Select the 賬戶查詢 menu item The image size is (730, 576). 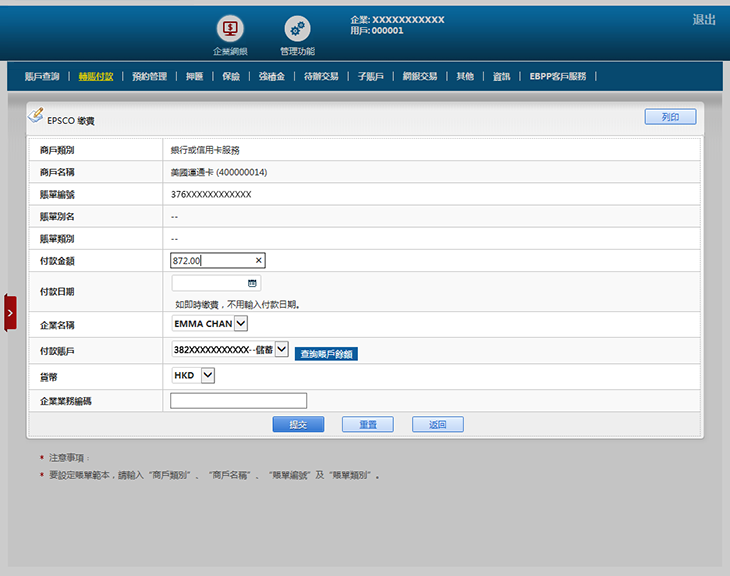click(42, 76)
